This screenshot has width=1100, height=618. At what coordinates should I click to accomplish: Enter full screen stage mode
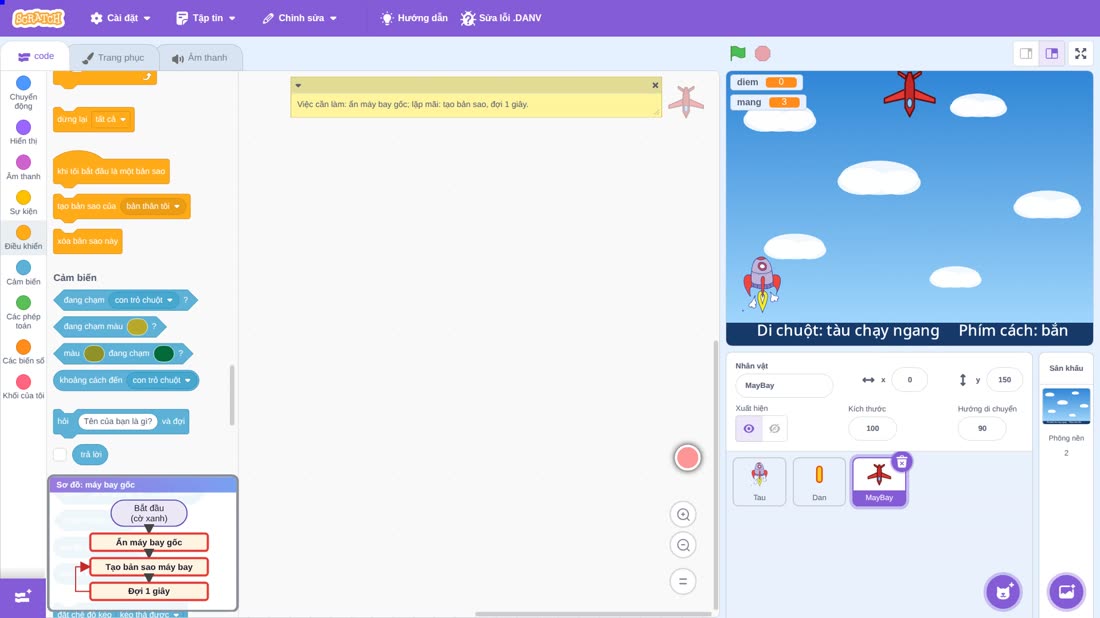(x=1080, y=53)
